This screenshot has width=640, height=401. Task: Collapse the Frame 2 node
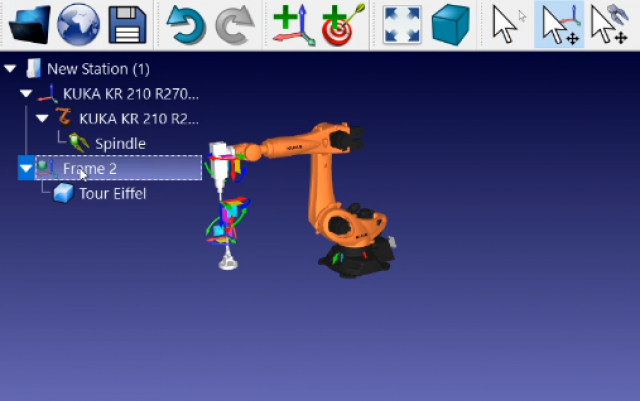tap(26, 168)
